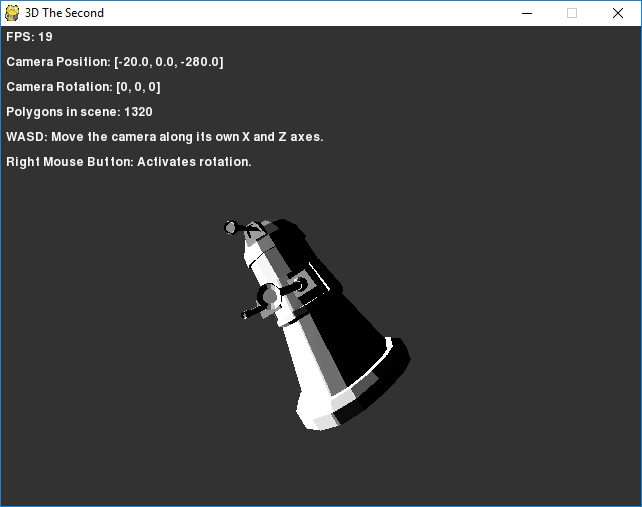This screenshot has width=642, height=507.
Task: Click the round eyestalk tip on the model
Action: [x=231, y=227]
